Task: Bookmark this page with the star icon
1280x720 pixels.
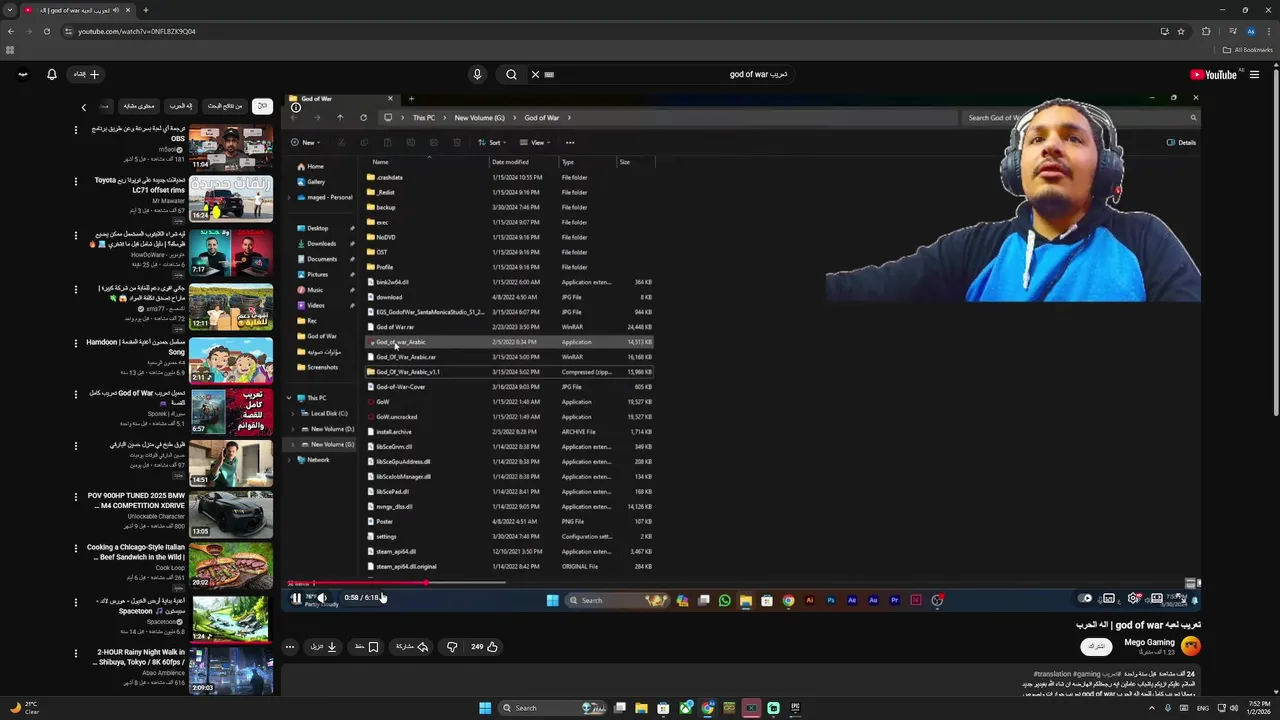Action: pyautogui.click(x=1181, y=31)
